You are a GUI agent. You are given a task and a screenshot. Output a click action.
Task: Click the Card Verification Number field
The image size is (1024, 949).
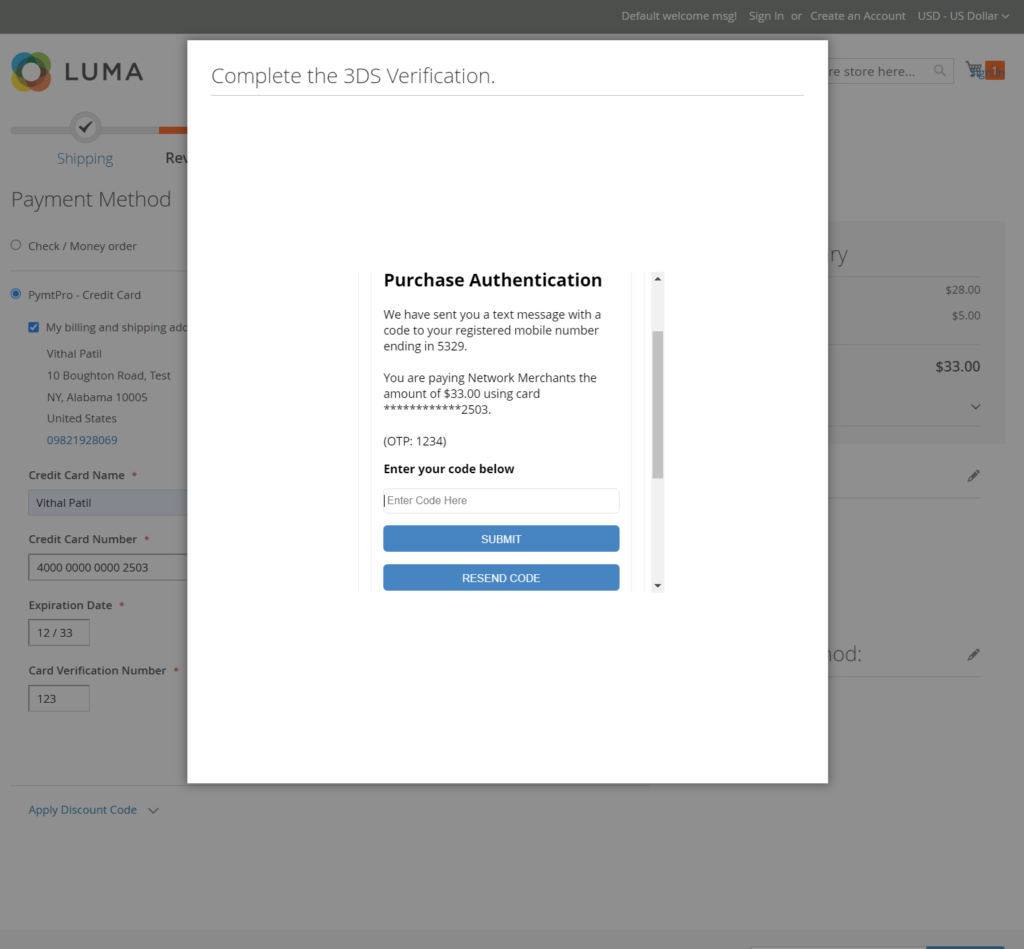(x=59, y=699)
